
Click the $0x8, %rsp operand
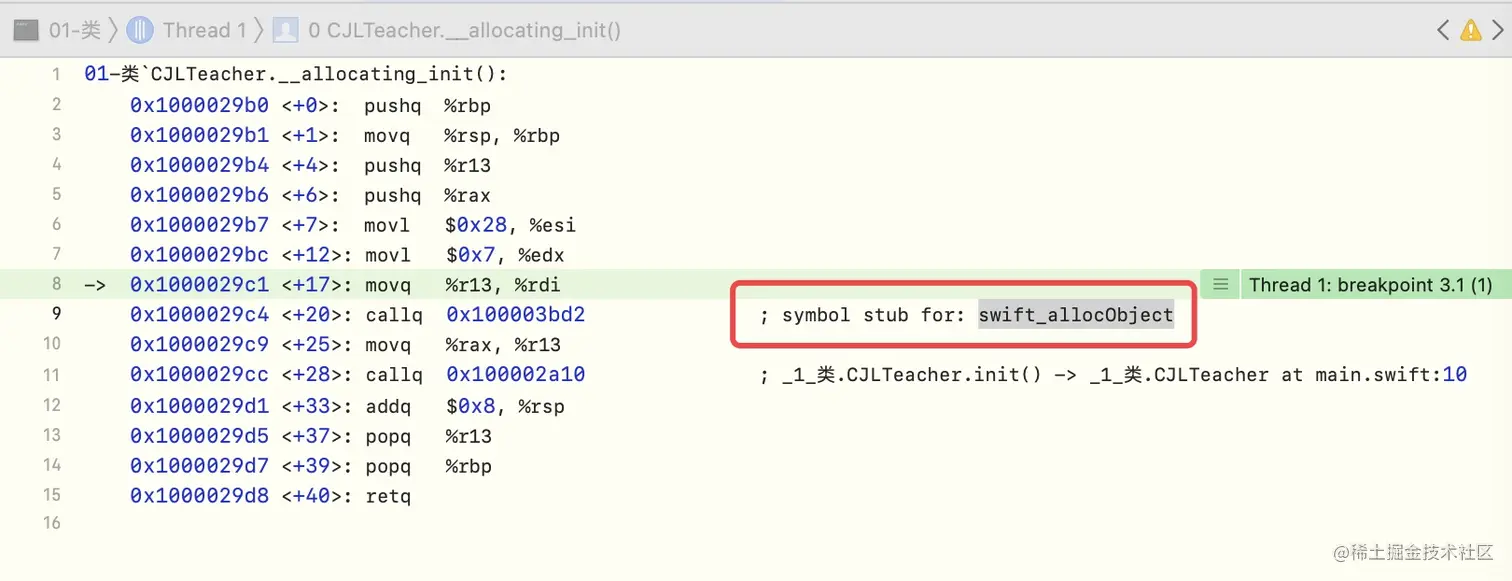[505, 406]
